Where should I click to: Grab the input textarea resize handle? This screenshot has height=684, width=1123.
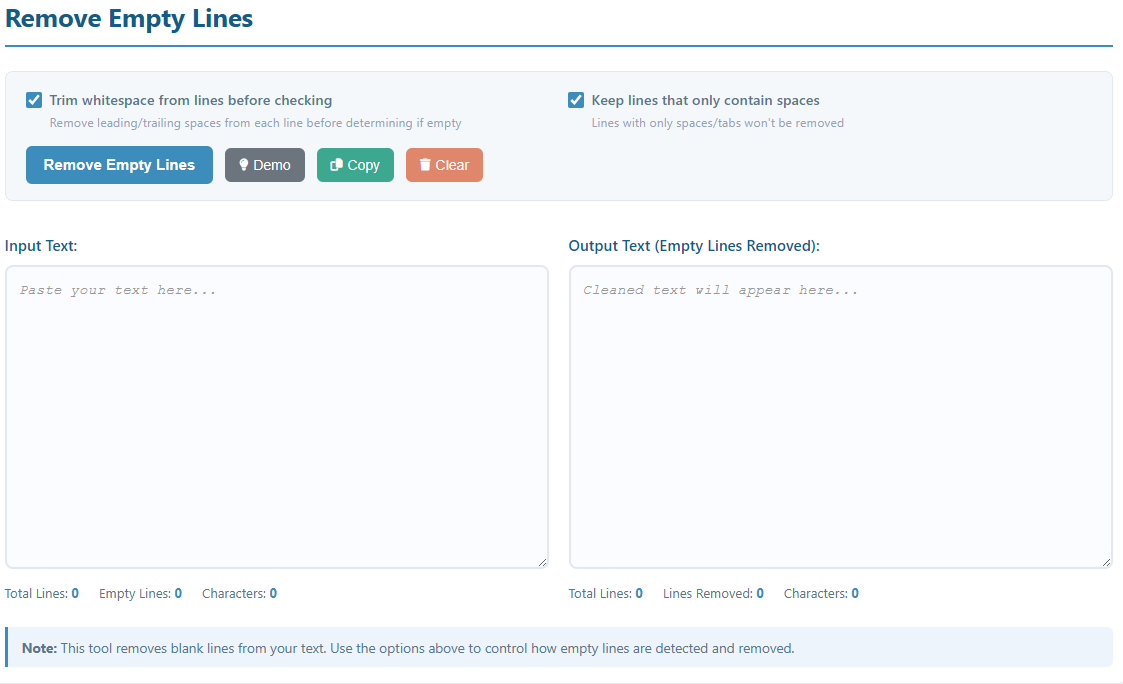[x=541, y=561]
